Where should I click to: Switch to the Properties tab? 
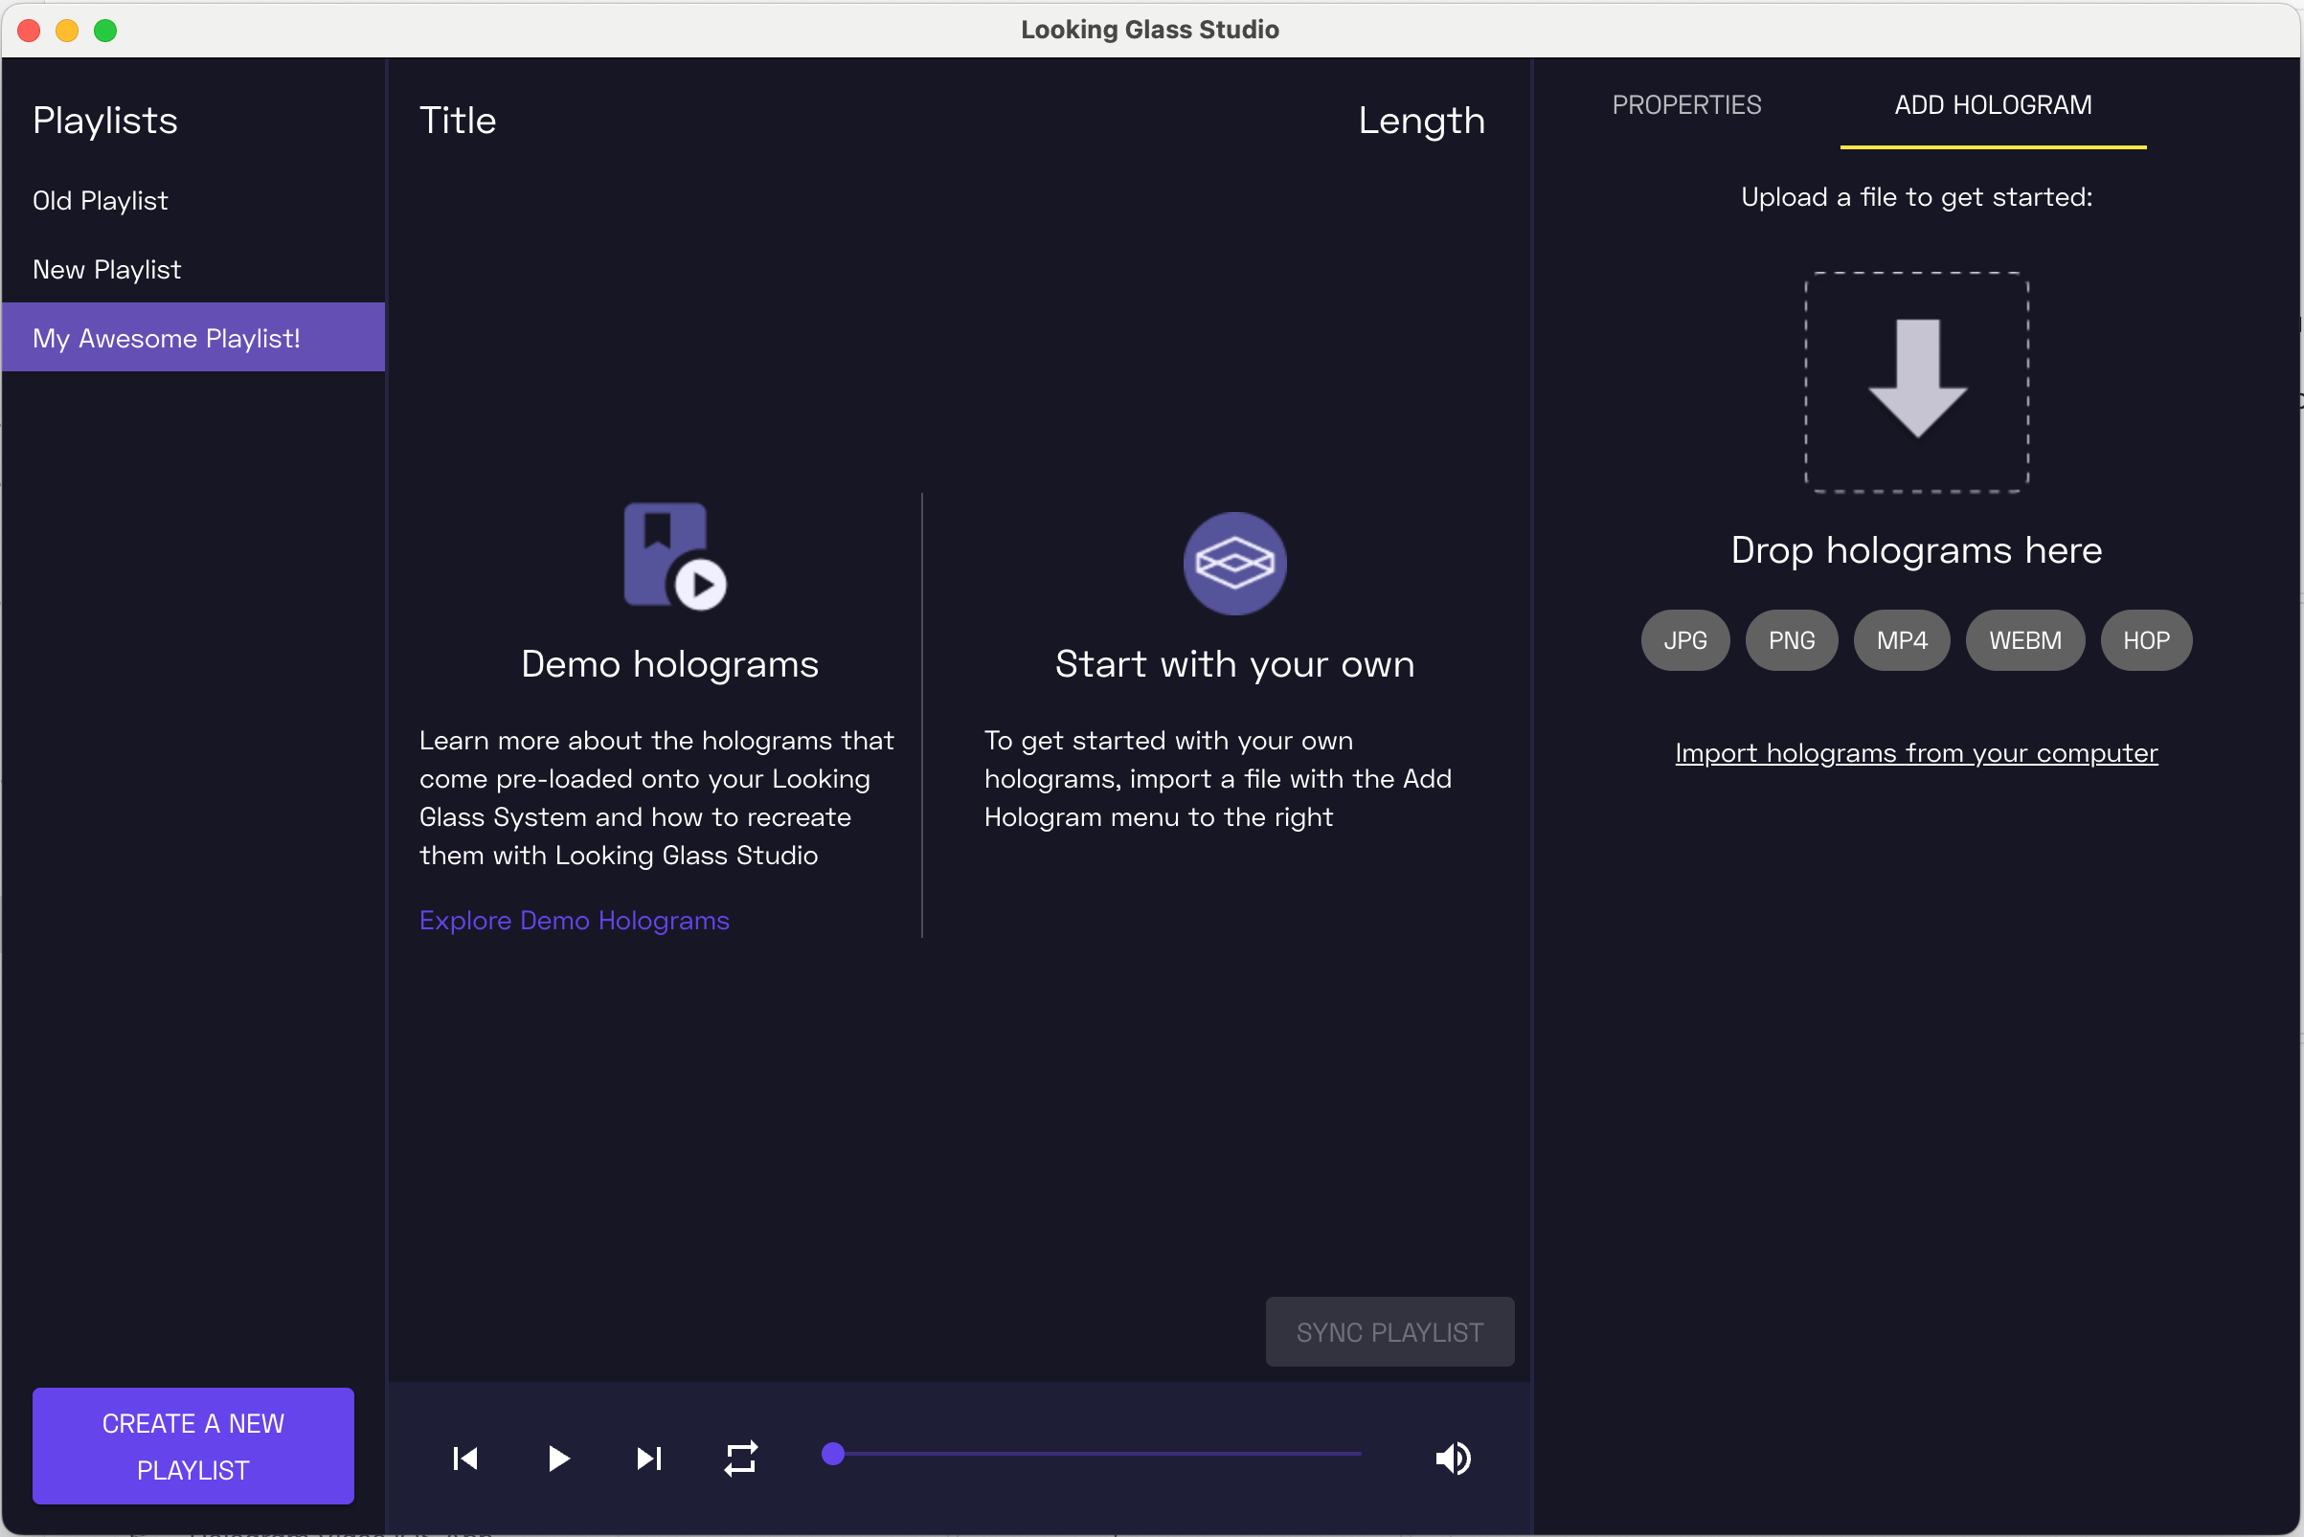click(1686, 105)
